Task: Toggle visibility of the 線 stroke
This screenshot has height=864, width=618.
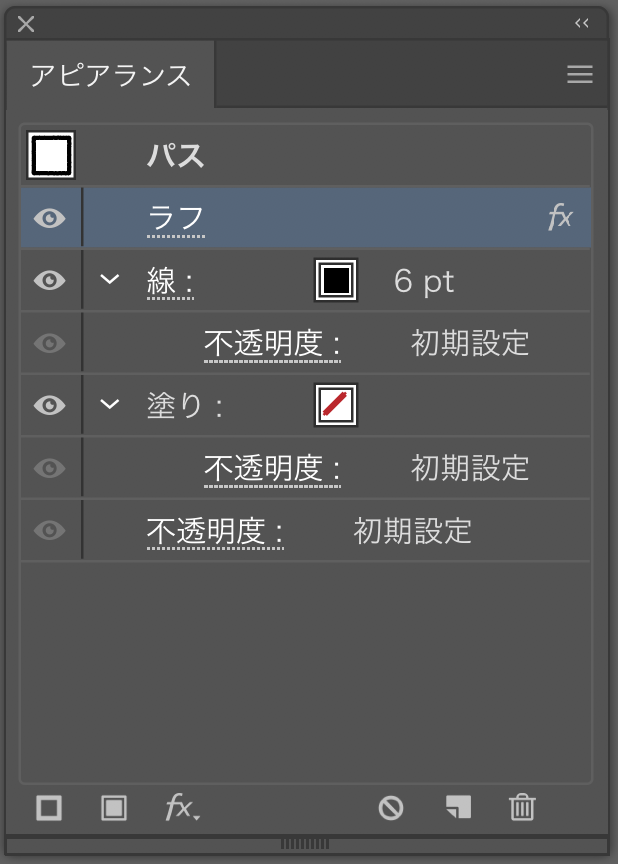Action: (50, 280)
